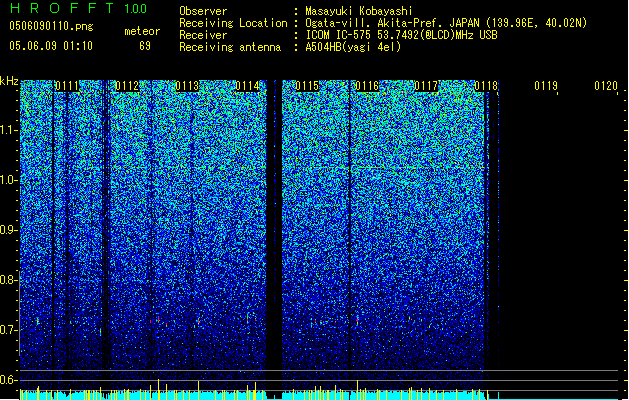The image size is (629, 400).
Task: Click the 0120 time marker
Action: coord(606,86)
